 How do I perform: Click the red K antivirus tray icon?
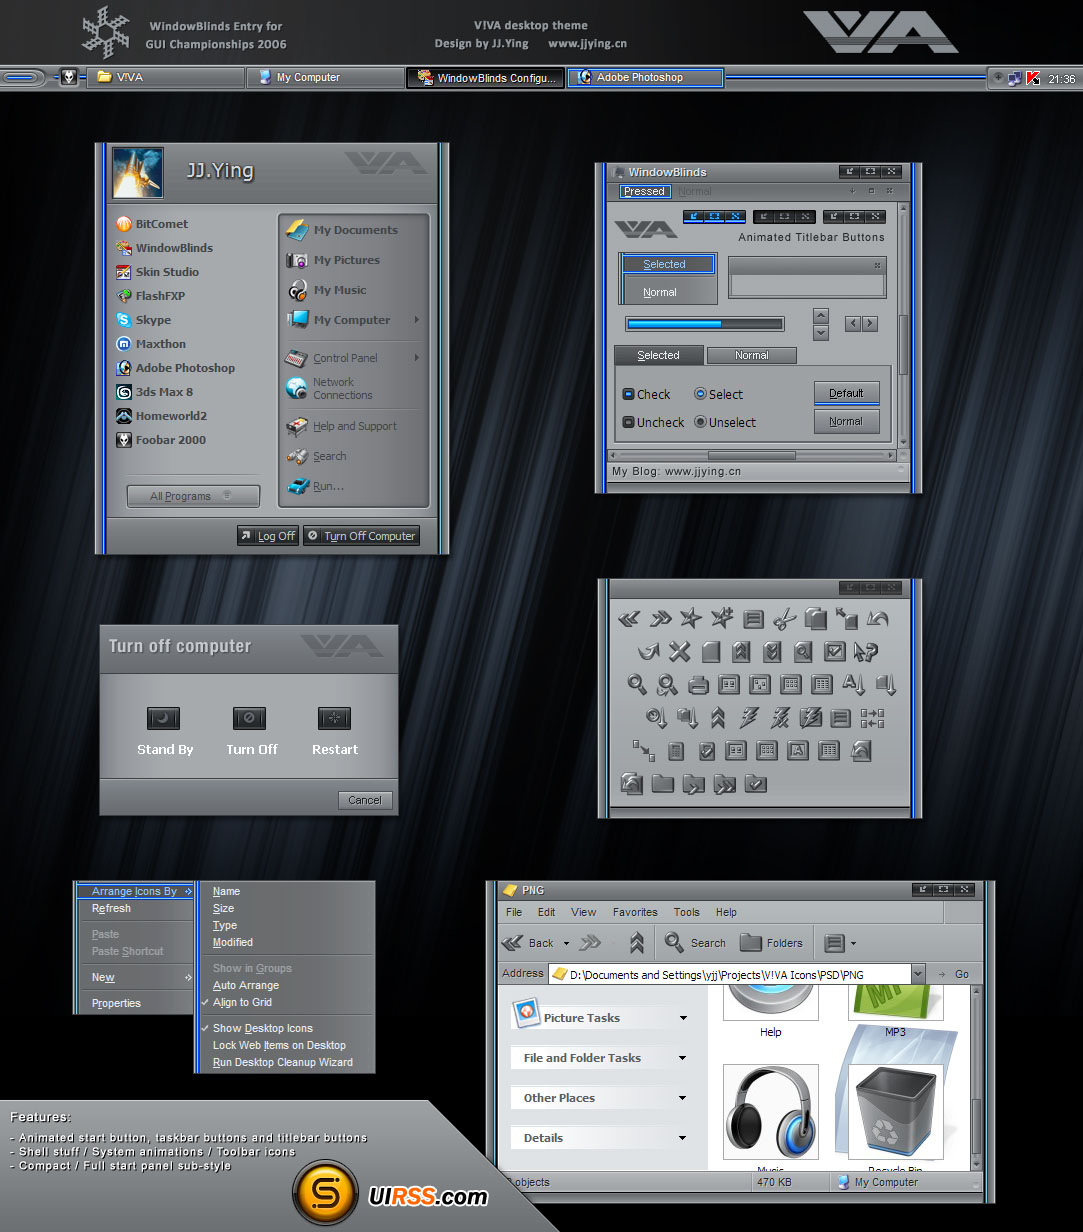(x=1033, y=78)
